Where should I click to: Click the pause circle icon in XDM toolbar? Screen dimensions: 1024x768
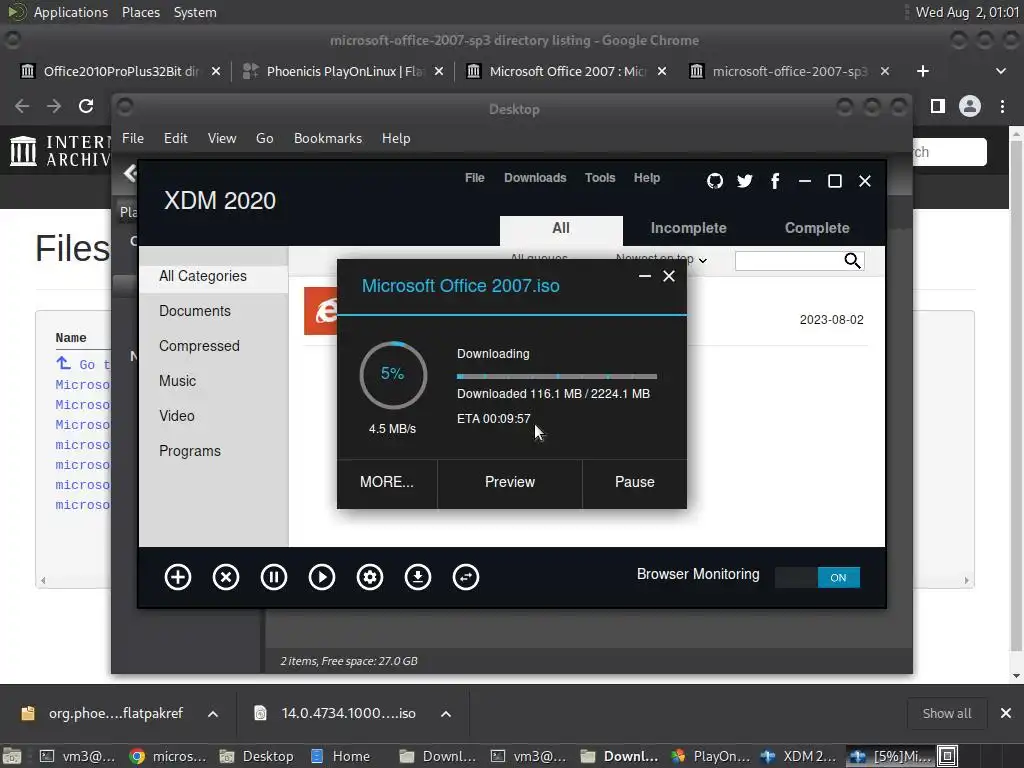pyautogui.click(x=274, y=577)
